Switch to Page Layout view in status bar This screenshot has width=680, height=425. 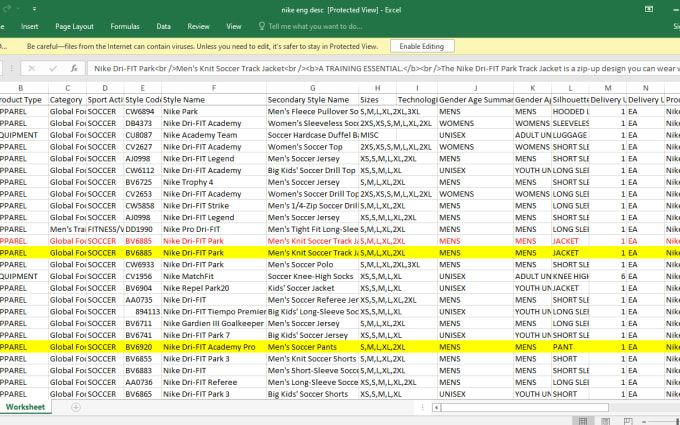tap(605, 421)
